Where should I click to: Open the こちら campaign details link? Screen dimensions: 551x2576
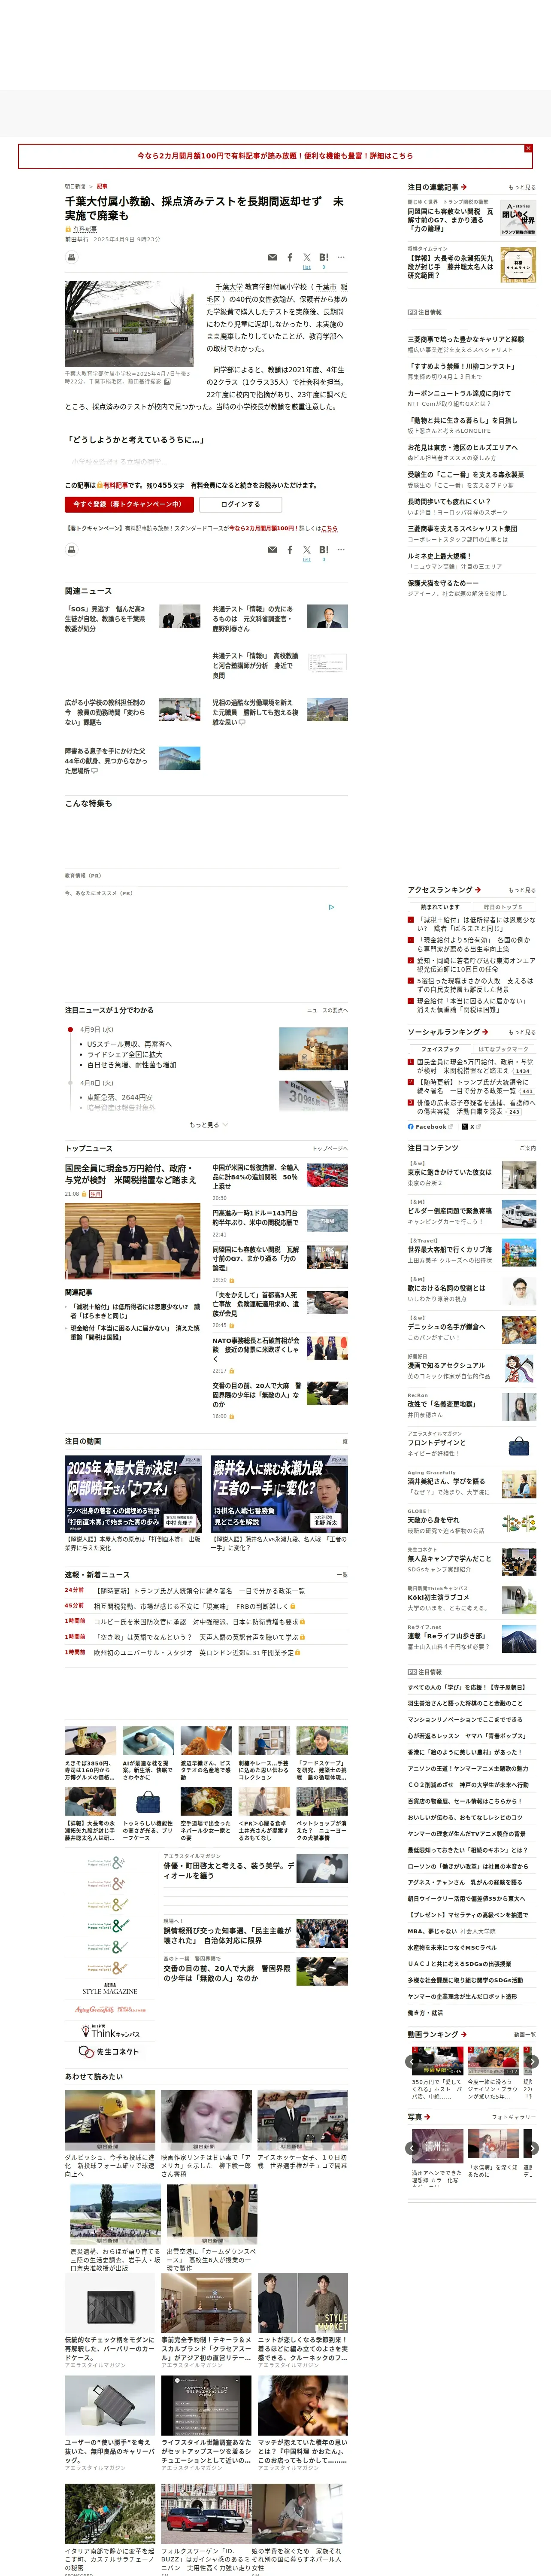(329, 528)
